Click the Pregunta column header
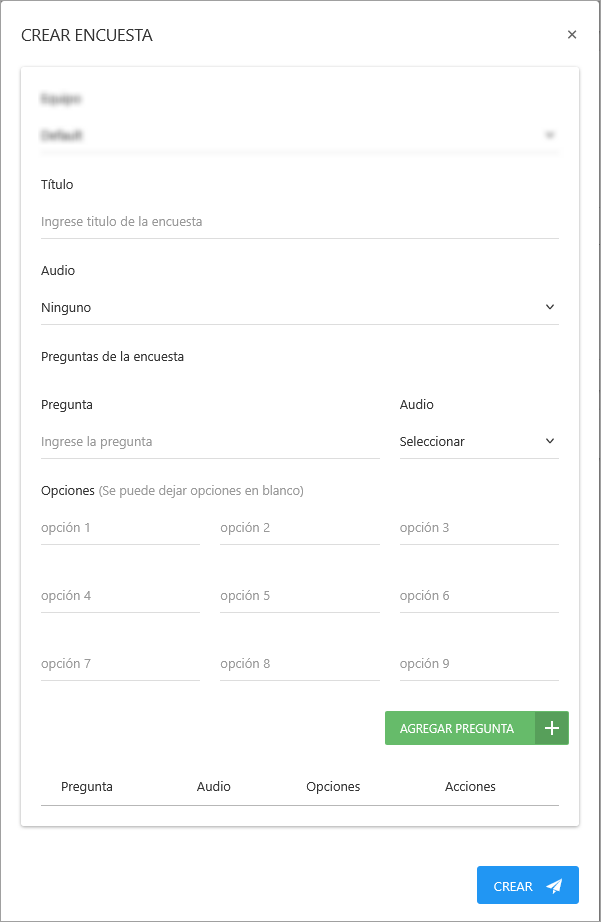 pyautogui.click(x=87, y=787)
